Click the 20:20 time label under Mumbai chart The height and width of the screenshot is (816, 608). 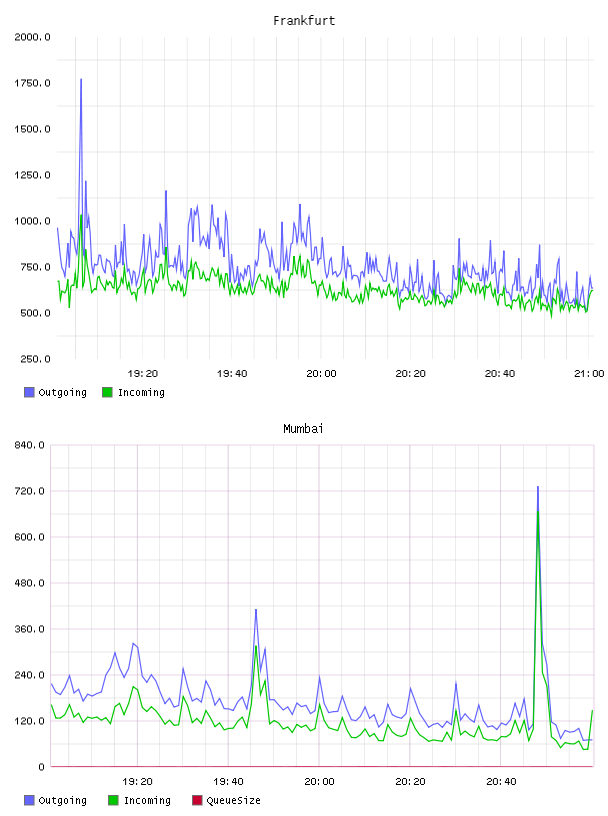pyautogui.click(x=410, y=782)
